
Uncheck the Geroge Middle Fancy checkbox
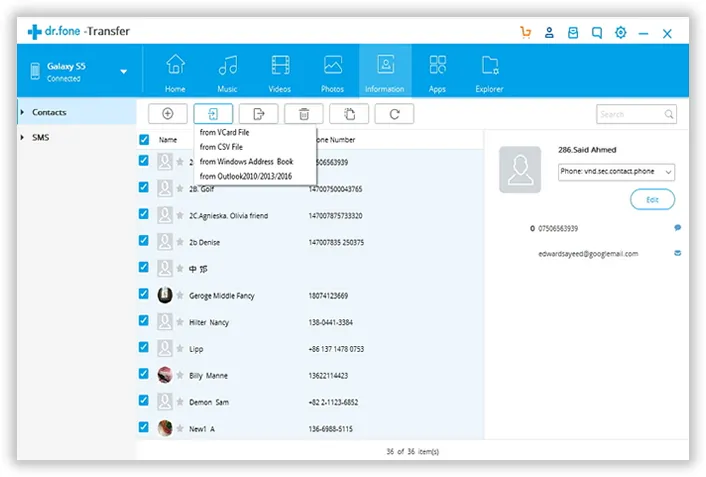click(144, 294)
